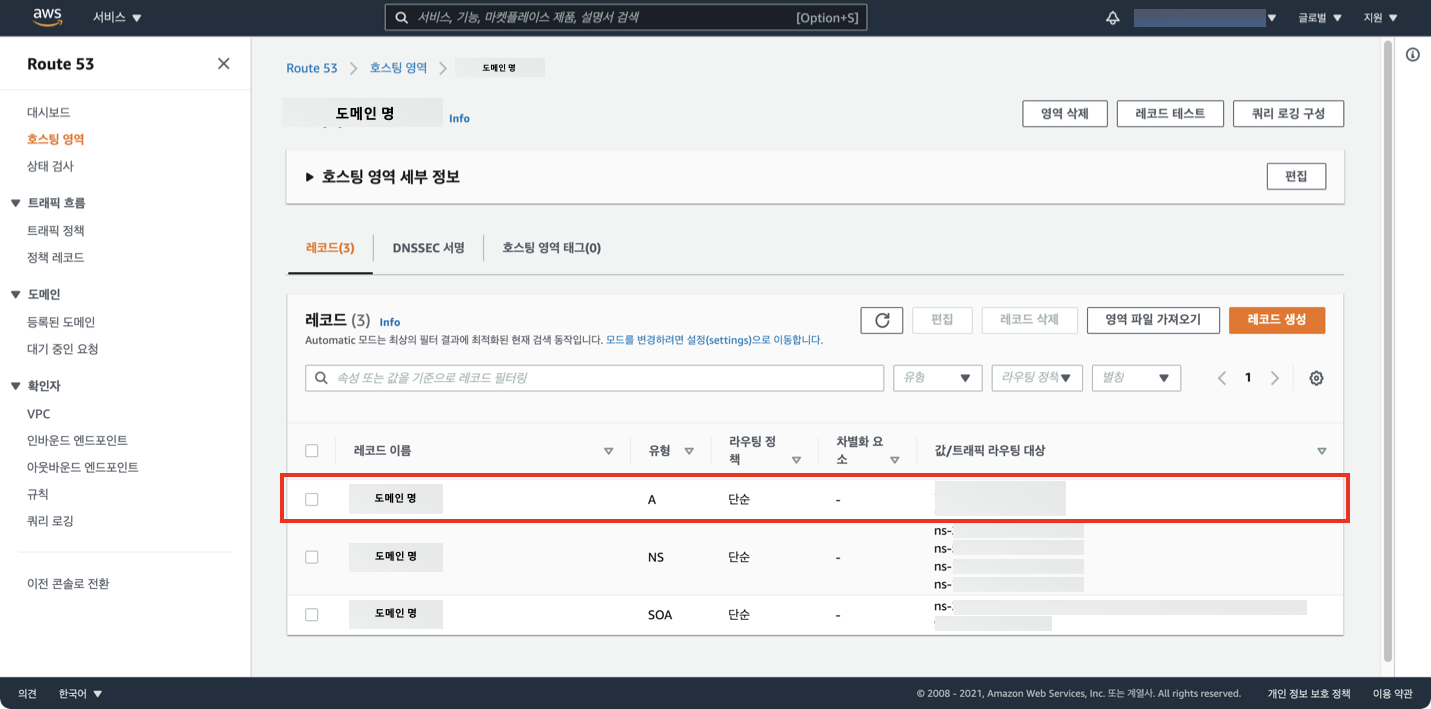
Task: Sort by differentiator column arrow
Action: pos(895,461)
